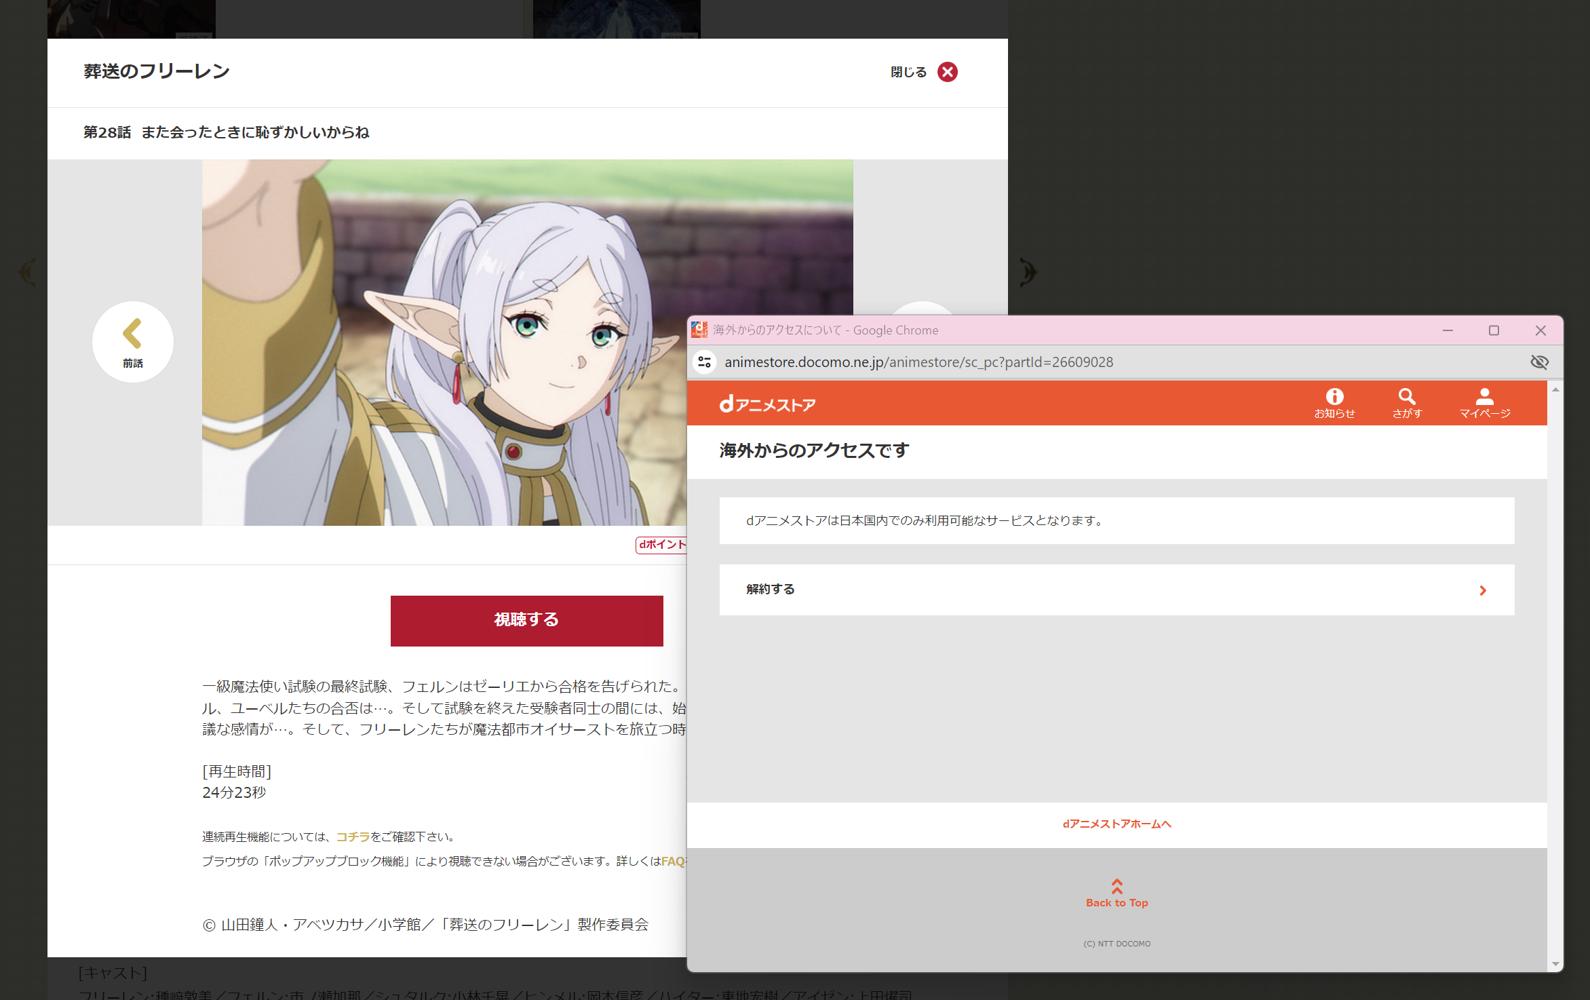Click the 葬送のフリーレン title text
Viewport: 1590px width, 1000px height.
click(157, 72)
